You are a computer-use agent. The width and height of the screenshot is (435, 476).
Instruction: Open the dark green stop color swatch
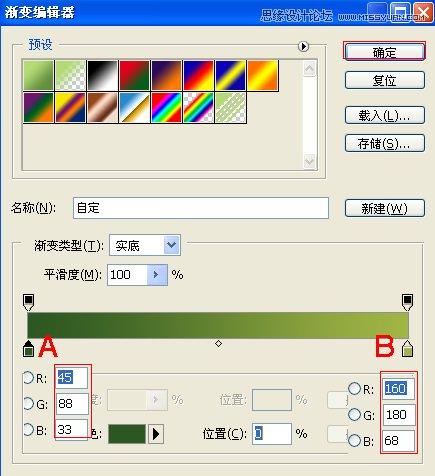coord(127,434)
